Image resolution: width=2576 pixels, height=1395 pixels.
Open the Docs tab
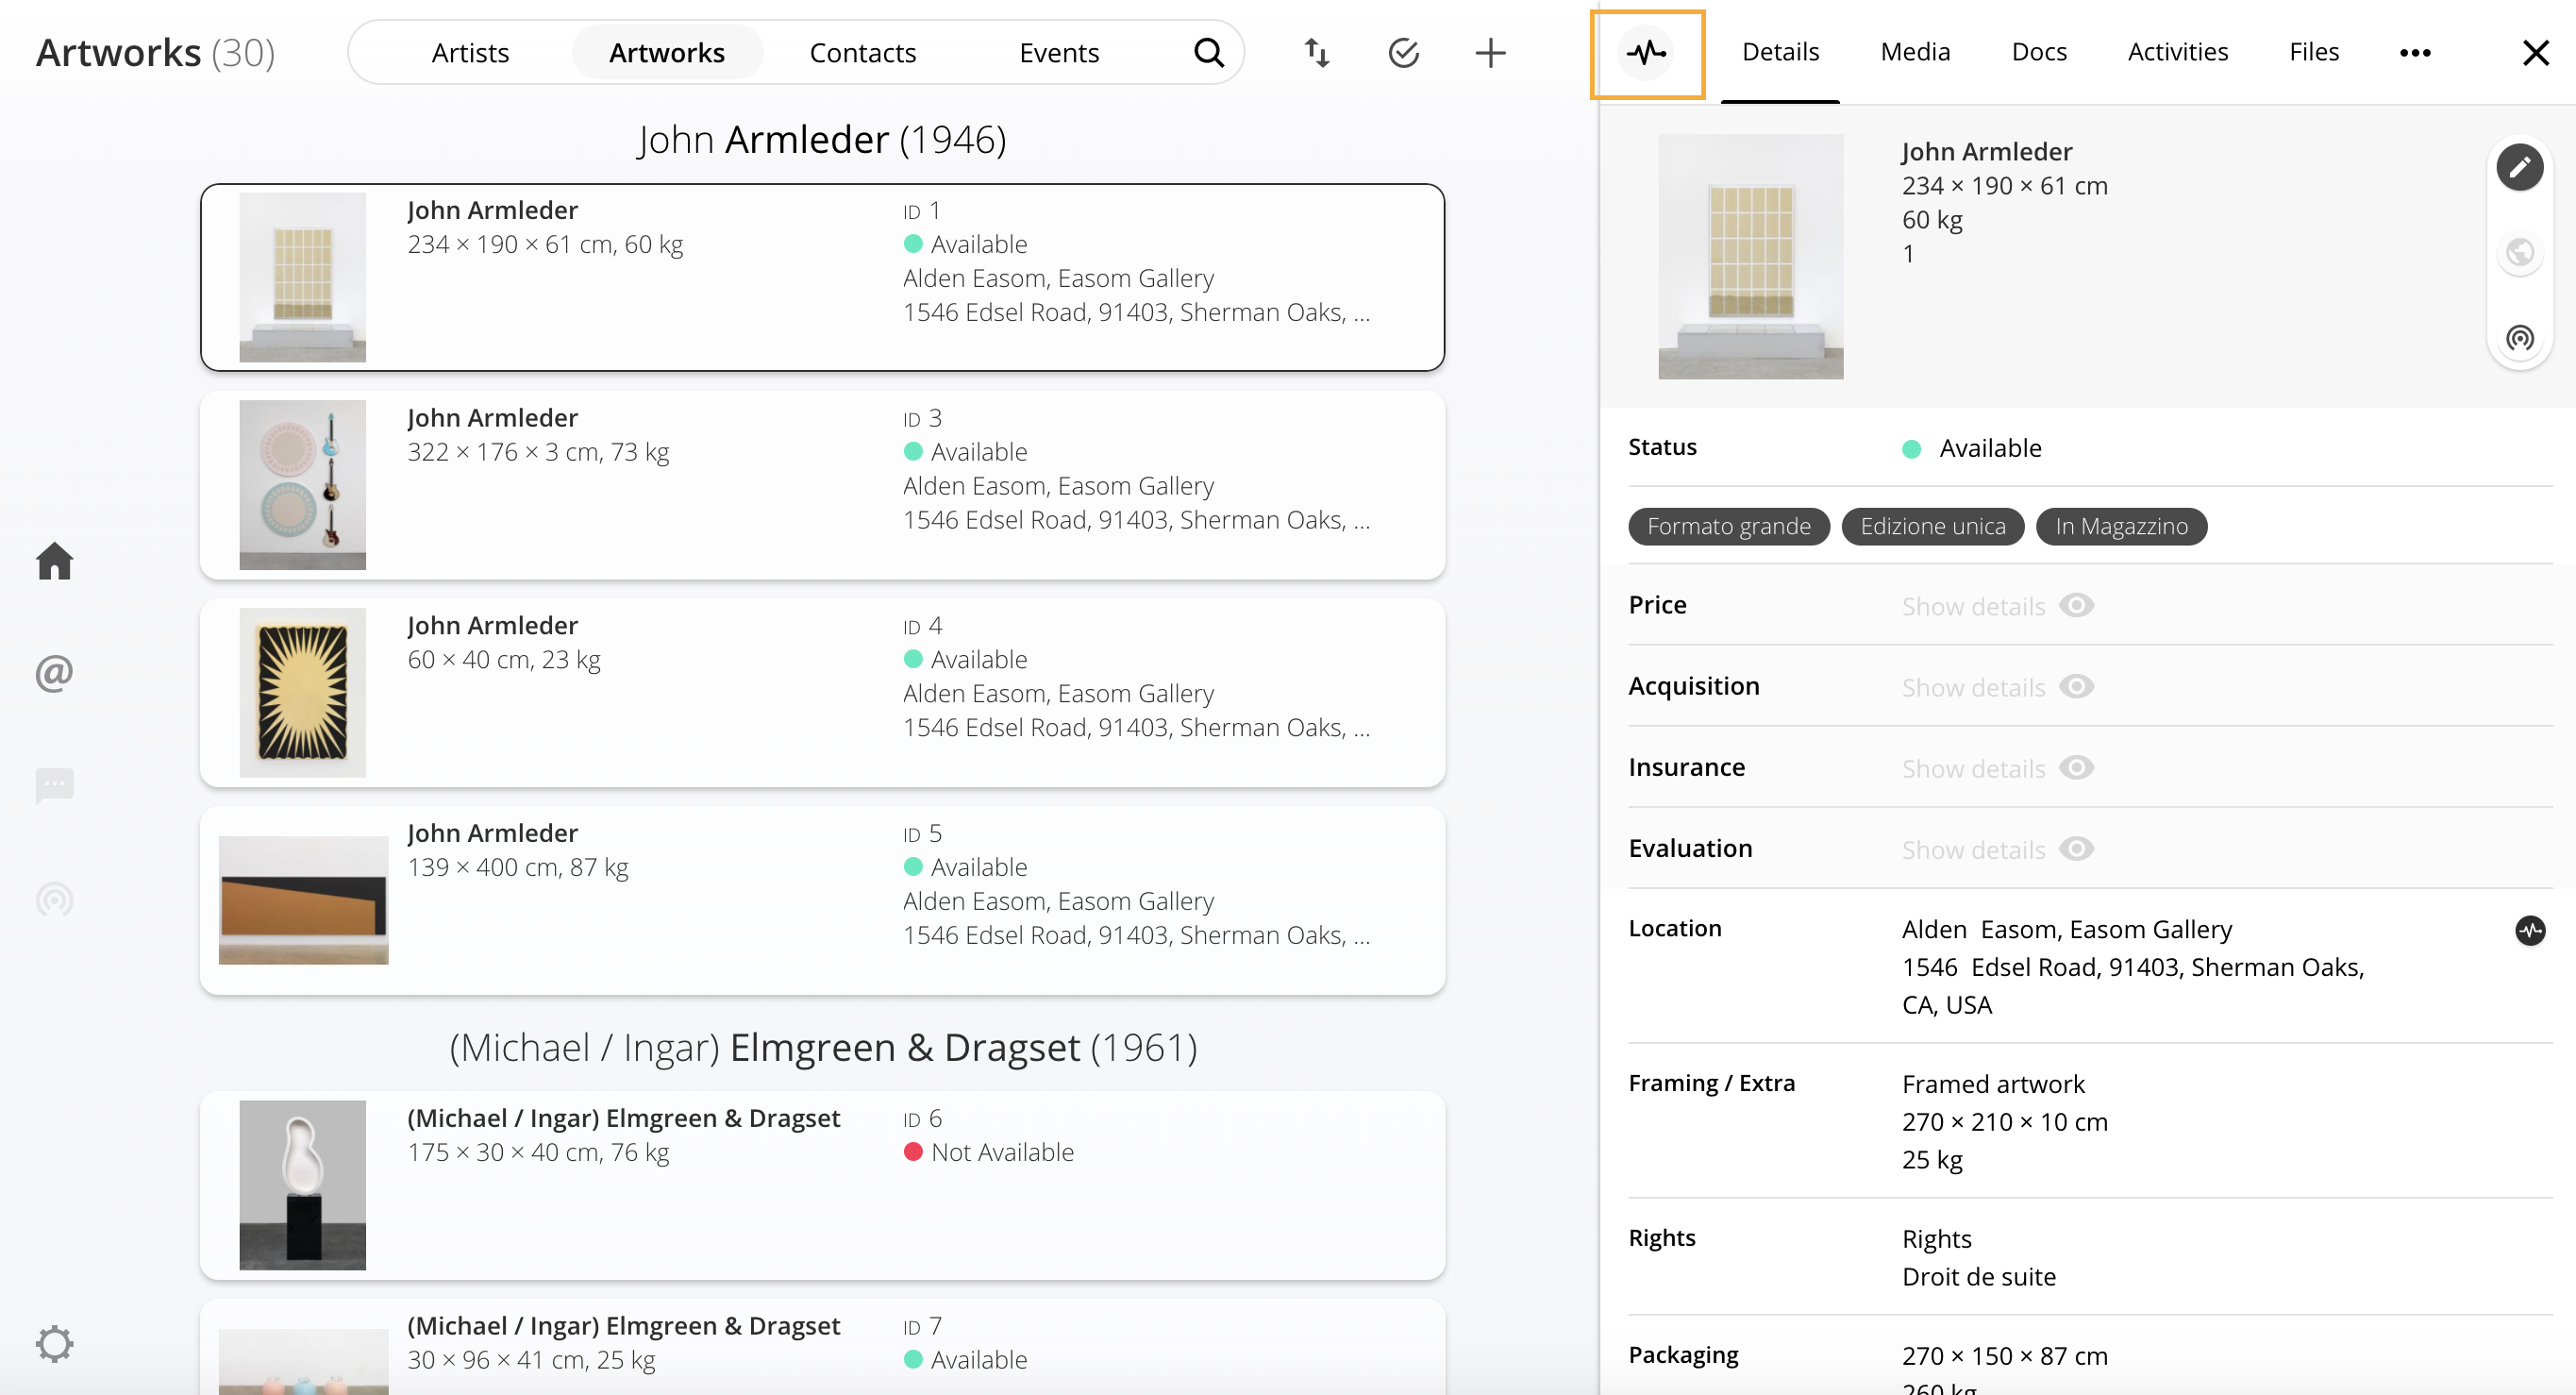coord(2038,52)
